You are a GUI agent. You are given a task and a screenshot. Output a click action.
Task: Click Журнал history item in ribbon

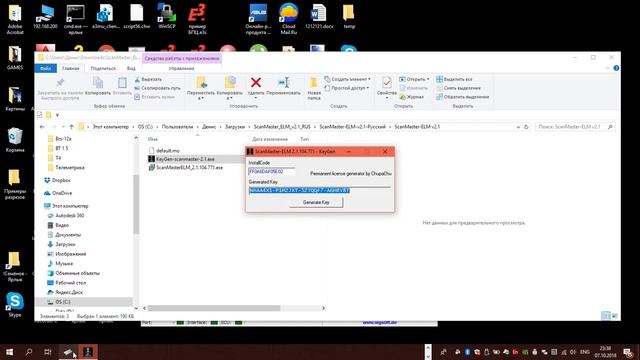412,97
